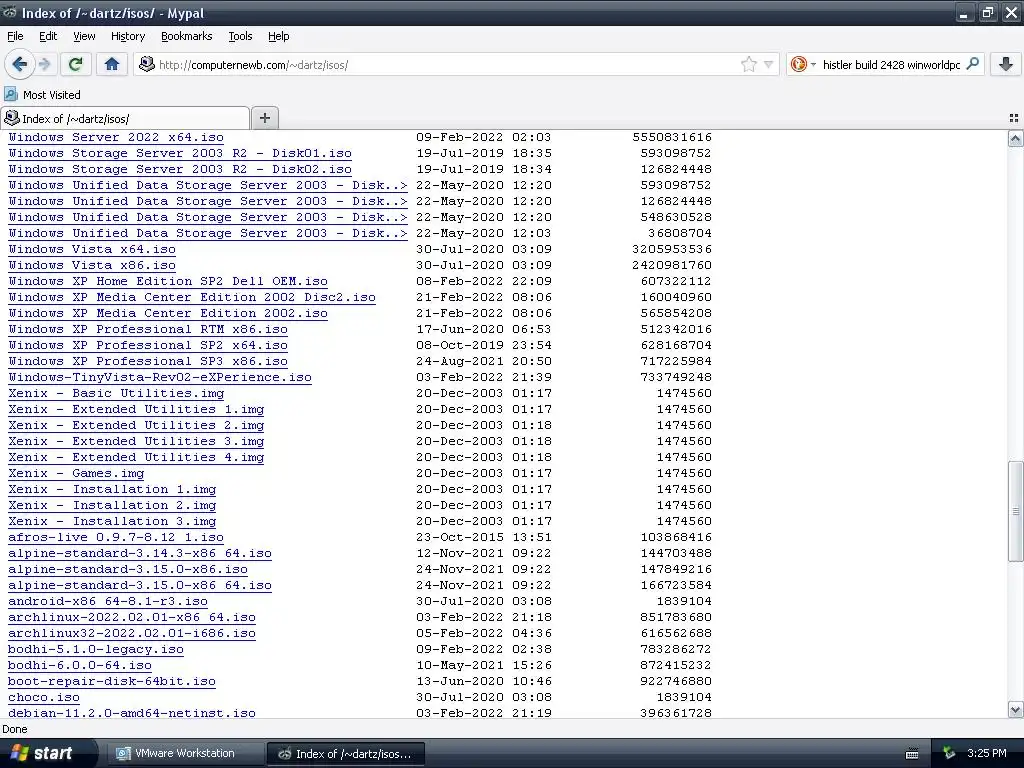The image size is (1024, 768).
Task: Go back with the Back arrow button
Action: (19, 64)
